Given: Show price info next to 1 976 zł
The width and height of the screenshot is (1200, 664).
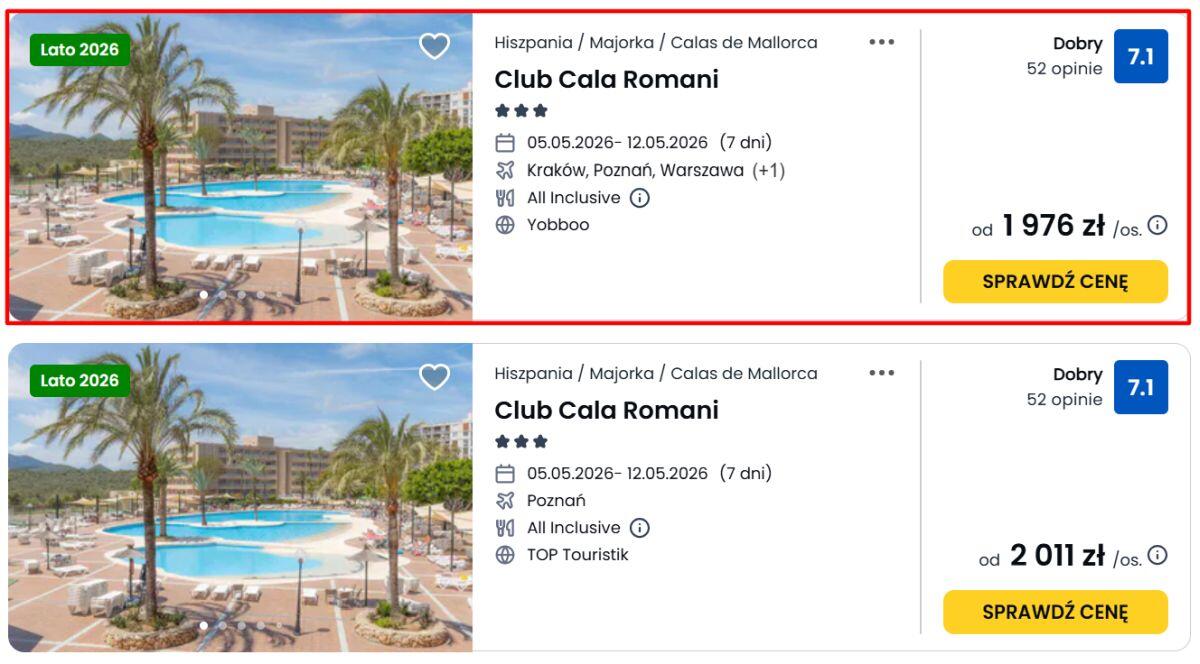Looking at the screenshot, I should click(x=1157, y=225).
